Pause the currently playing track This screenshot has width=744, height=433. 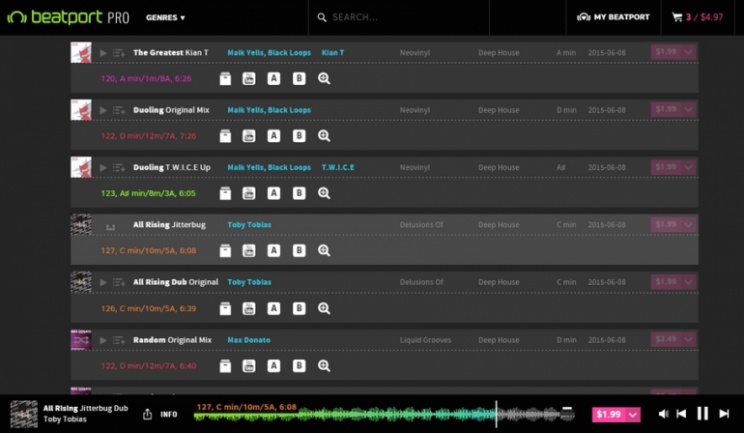pos(702,413)
